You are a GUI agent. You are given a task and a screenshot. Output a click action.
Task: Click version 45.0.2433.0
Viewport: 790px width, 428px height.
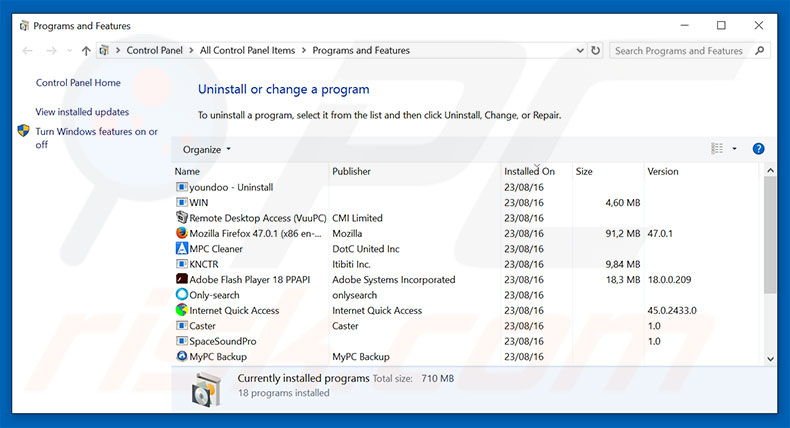coord(672,311)
